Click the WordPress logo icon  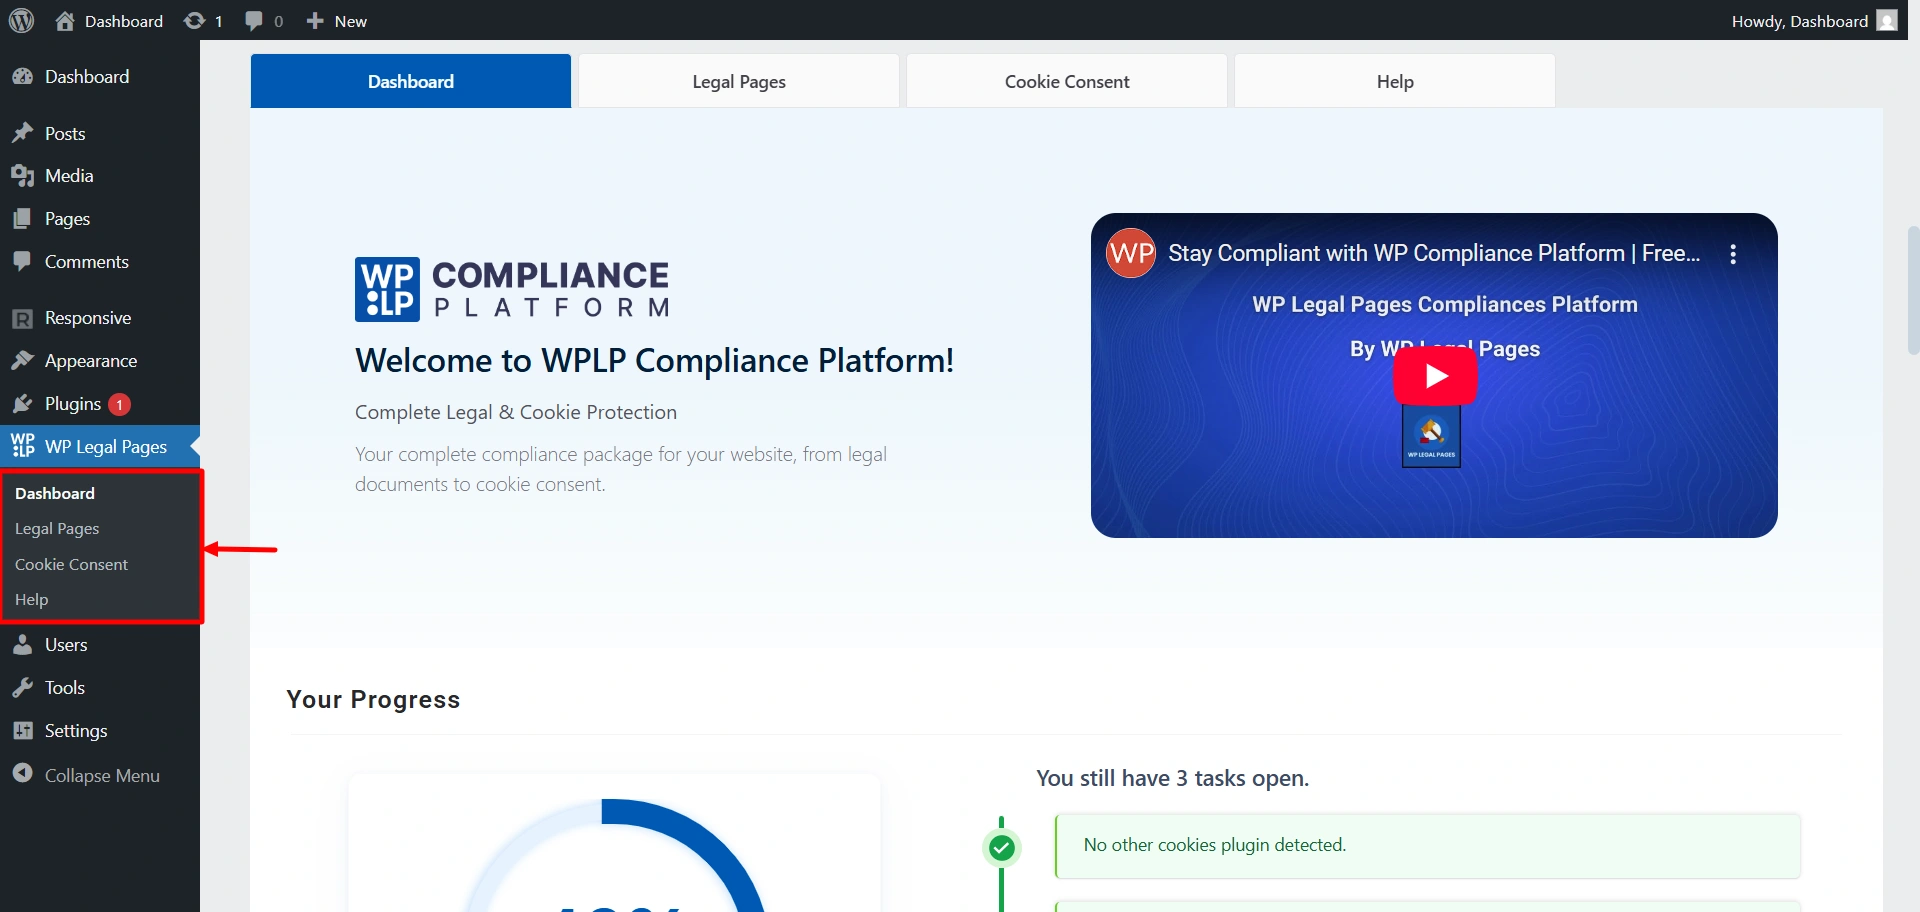coord(21,20)
